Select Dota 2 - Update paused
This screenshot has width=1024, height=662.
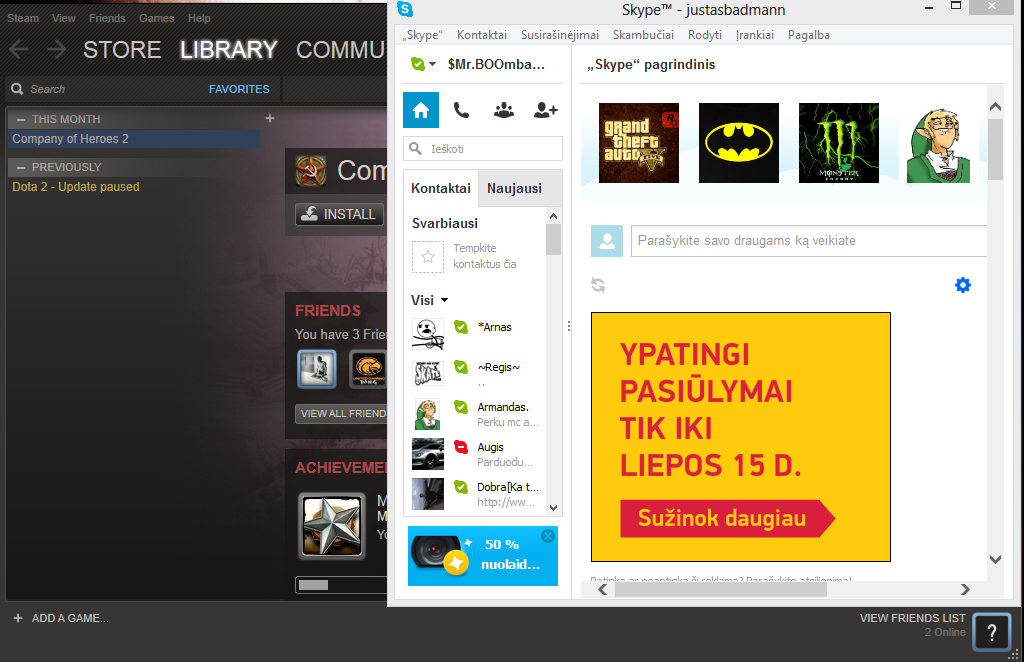click(x=76, y=187)
